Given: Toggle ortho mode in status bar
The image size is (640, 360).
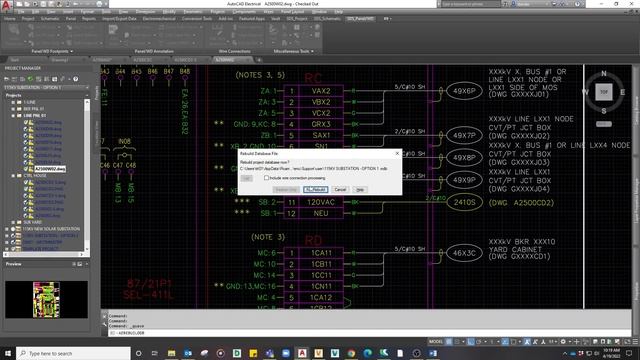Looking at the screenshot, I should 470,342.
